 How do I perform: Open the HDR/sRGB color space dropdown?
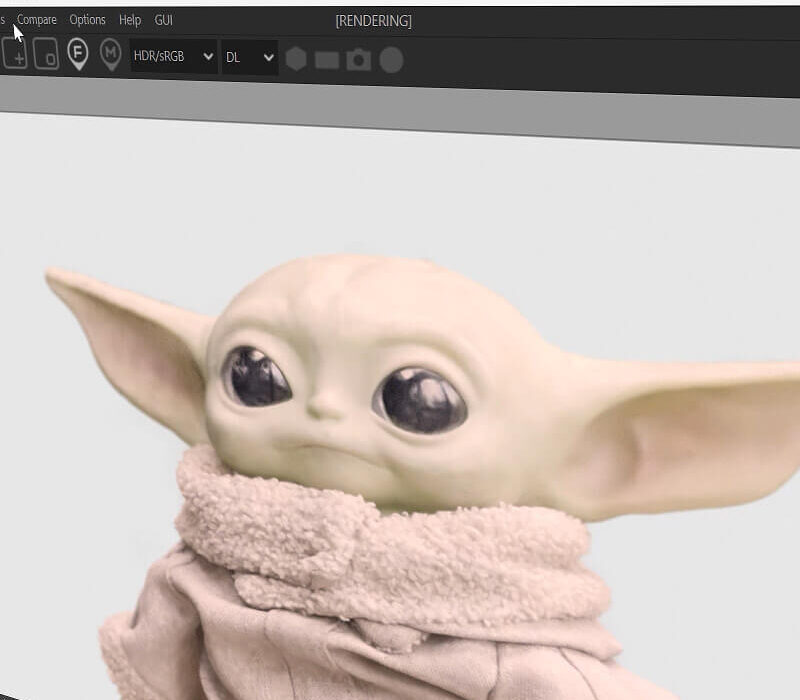click(x=173, y=56)
